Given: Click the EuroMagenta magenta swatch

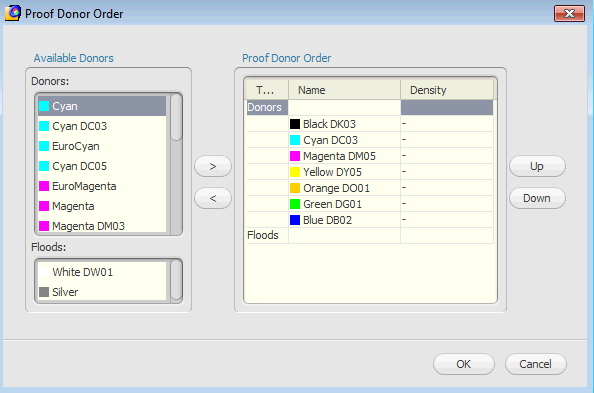Looking at the screenshot, I should 44,186.
